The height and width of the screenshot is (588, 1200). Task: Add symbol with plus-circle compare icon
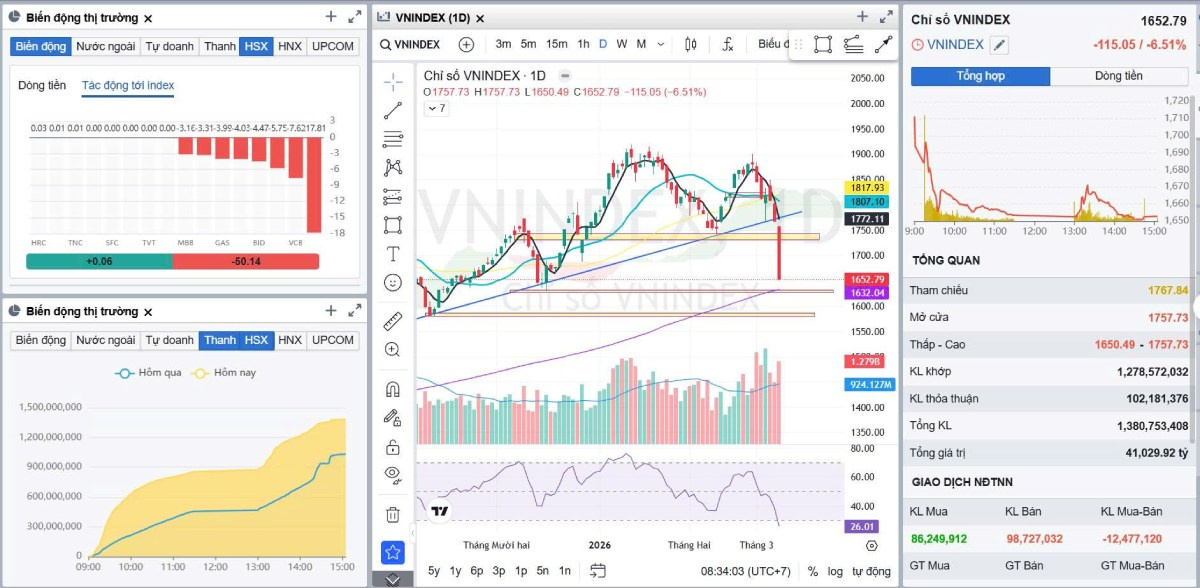(466, 44)
